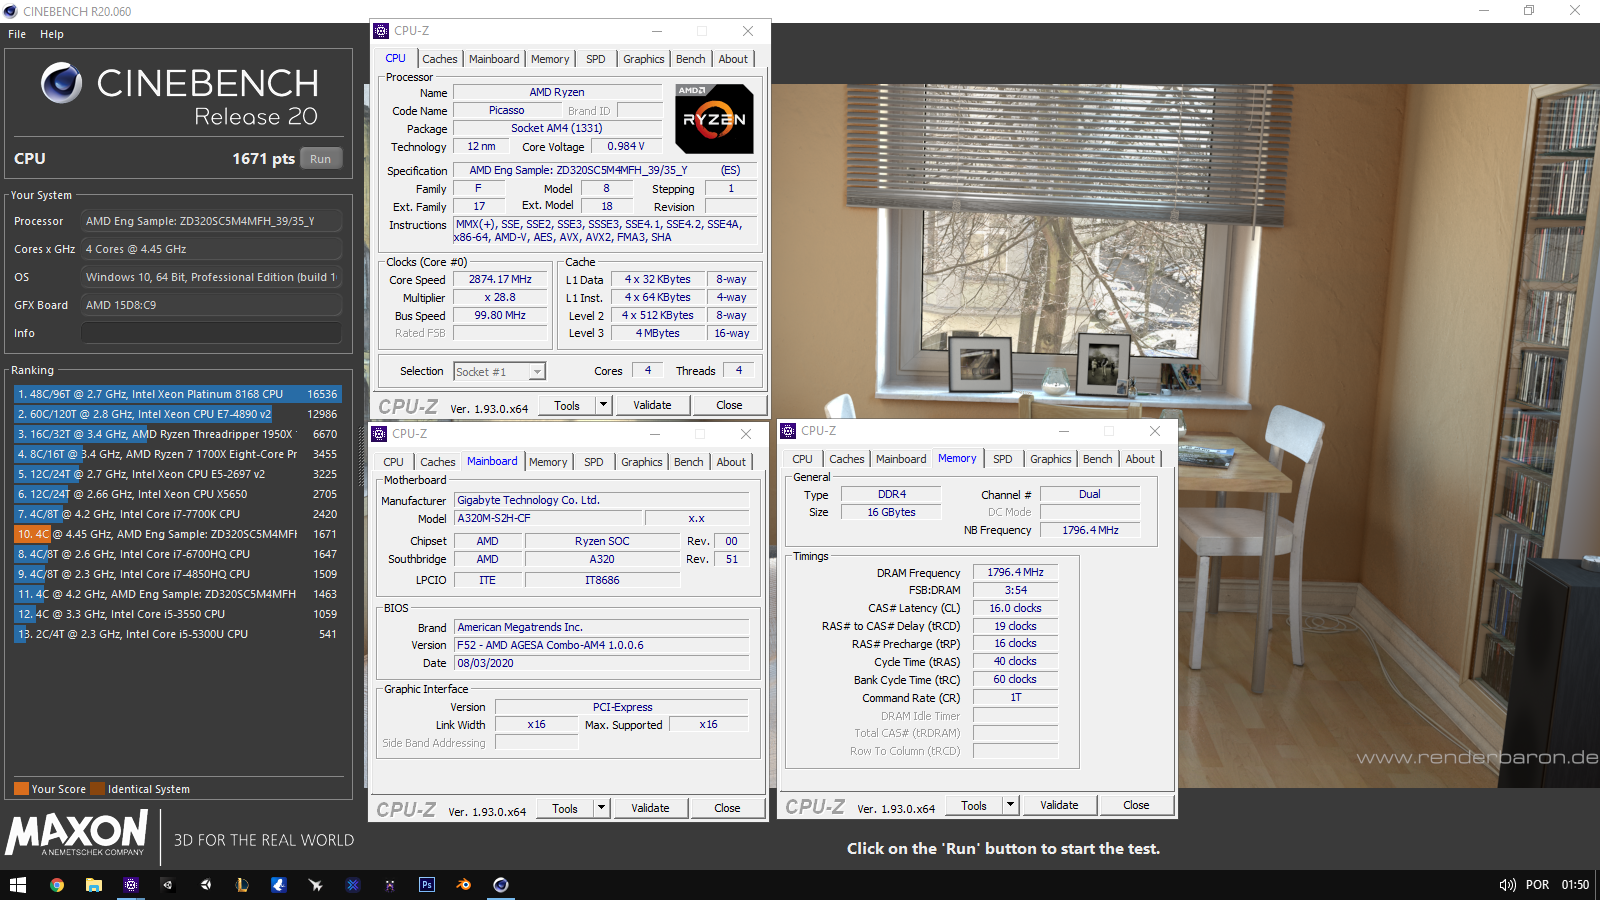Click the Info input field in Cinebench

(x=211, y=333)
